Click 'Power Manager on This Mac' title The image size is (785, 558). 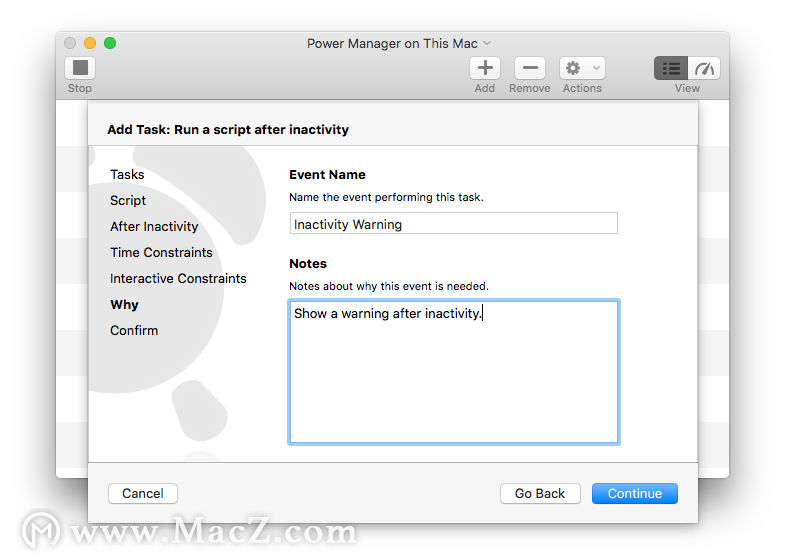[392, 44]
